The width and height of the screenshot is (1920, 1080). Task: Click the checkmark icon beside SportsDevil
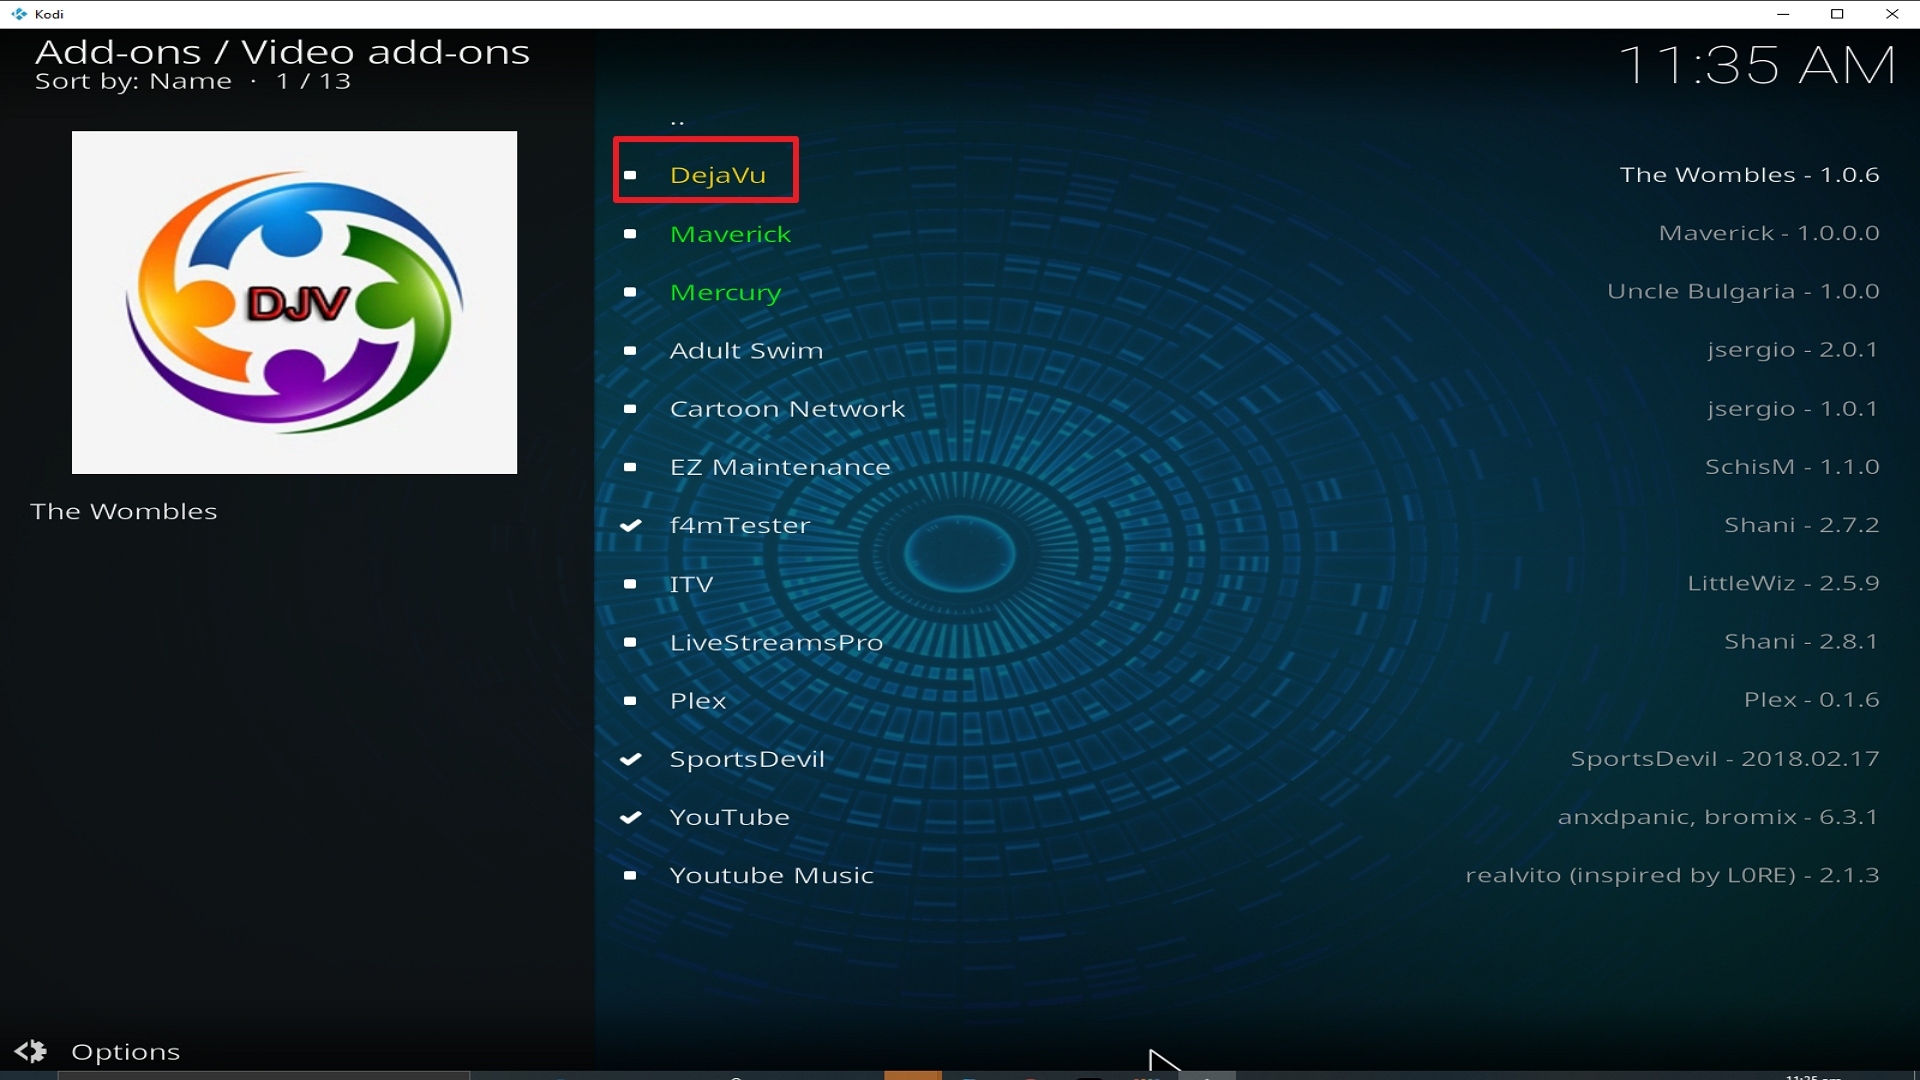coord(630,759)
